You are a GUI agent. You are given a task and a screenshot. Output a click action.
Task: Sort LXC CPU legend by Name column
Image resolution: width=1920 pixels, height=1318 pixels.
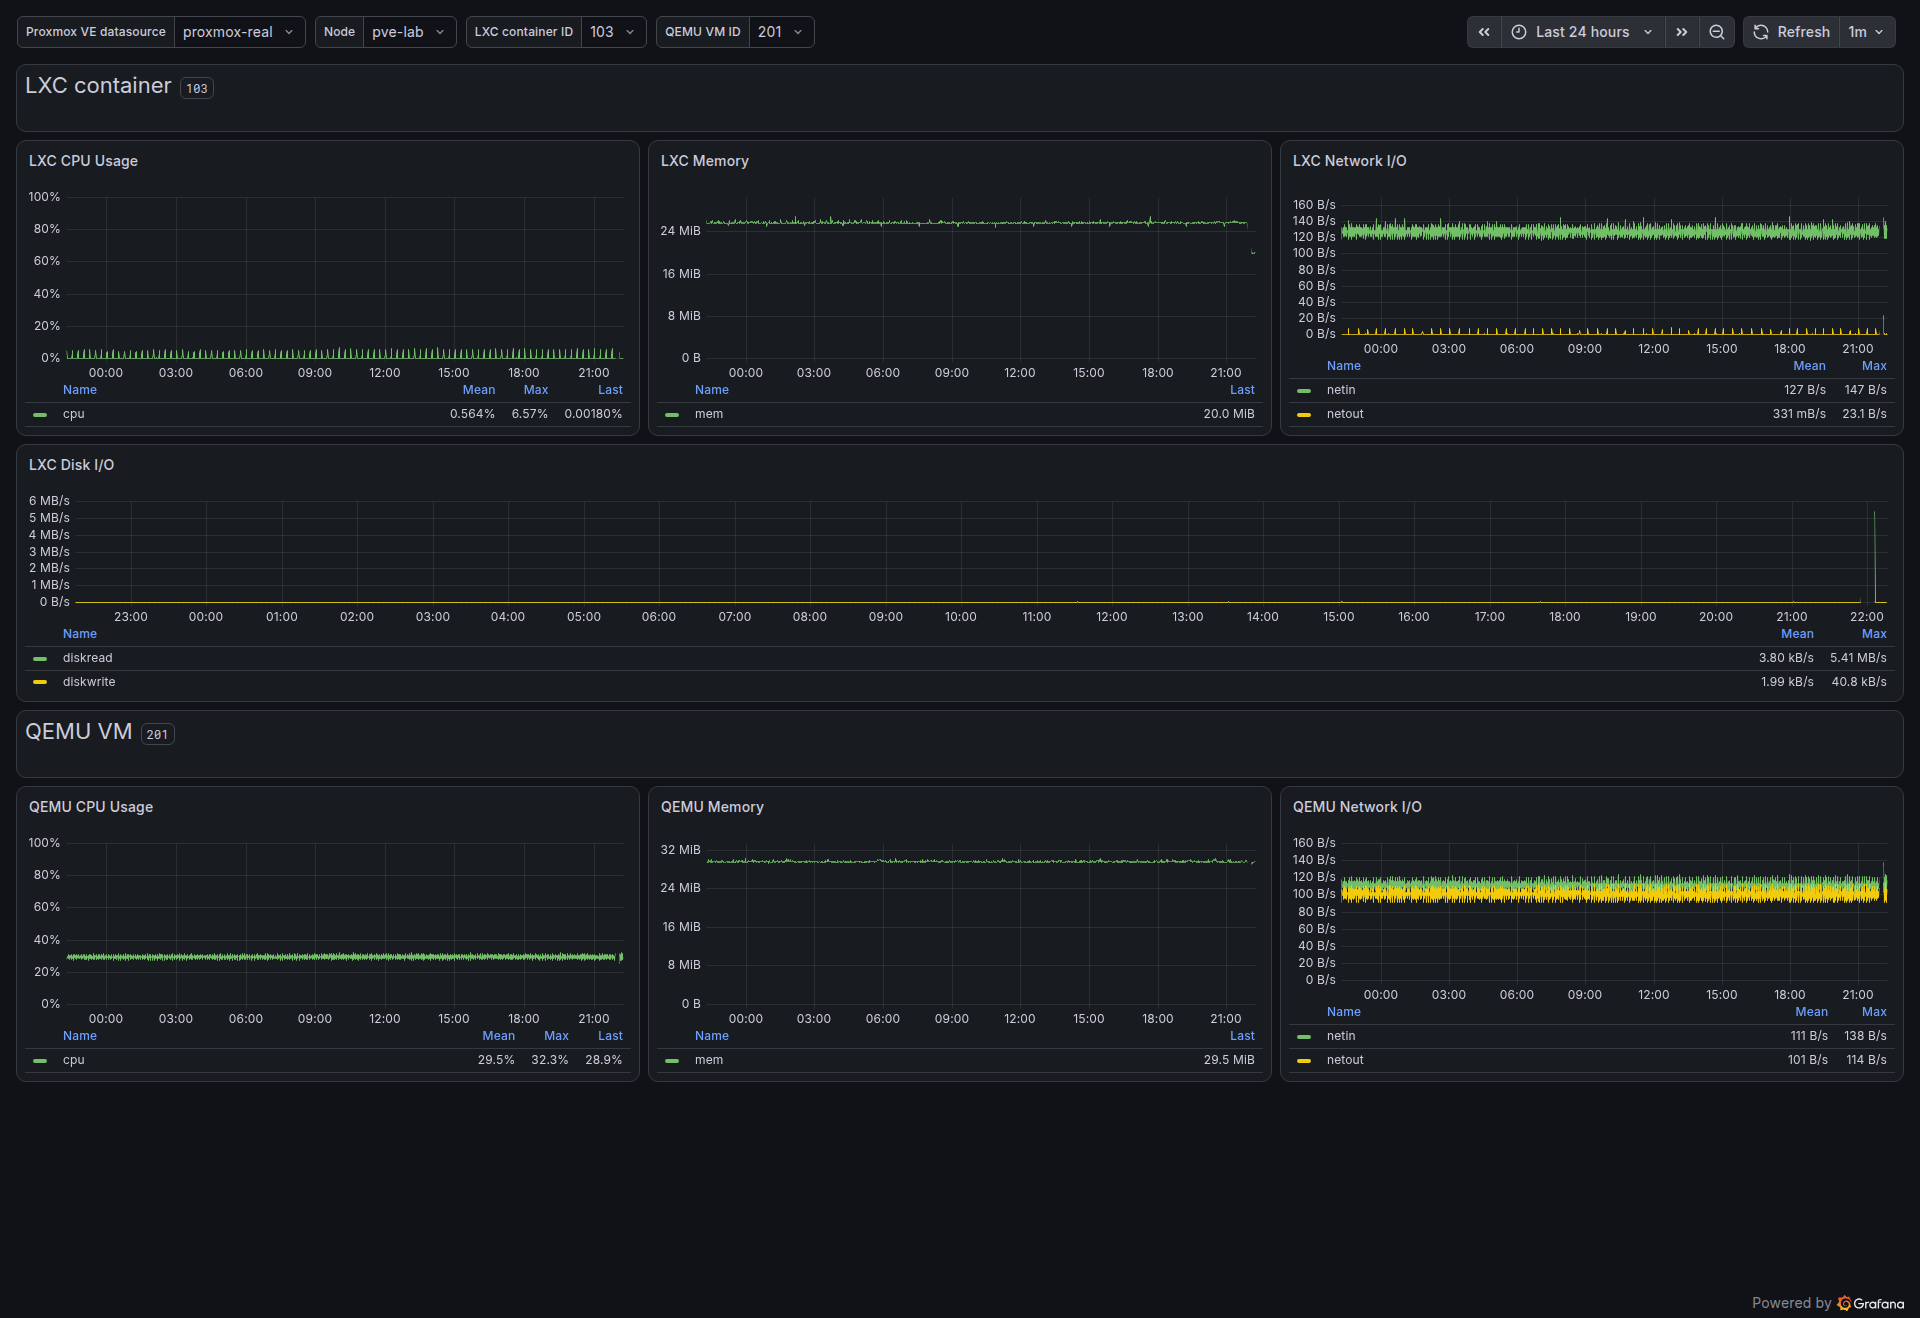click(80, 390)
